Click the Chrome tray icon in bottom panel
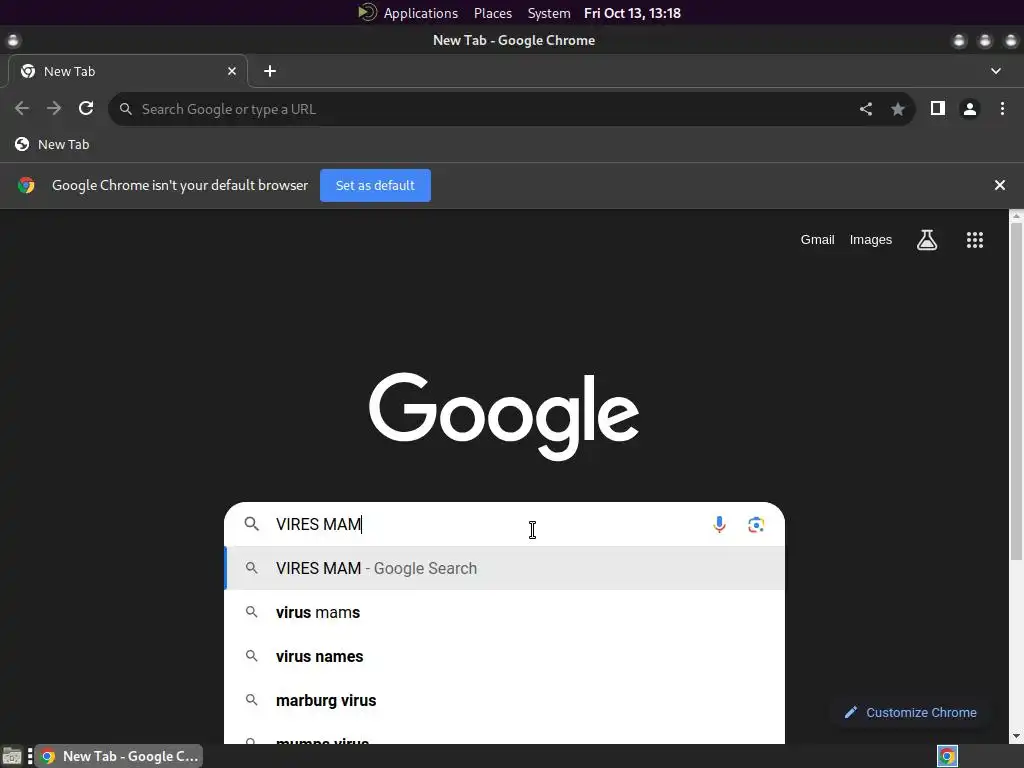This screenshot has height=768, width=1024. tap(947, 756)
